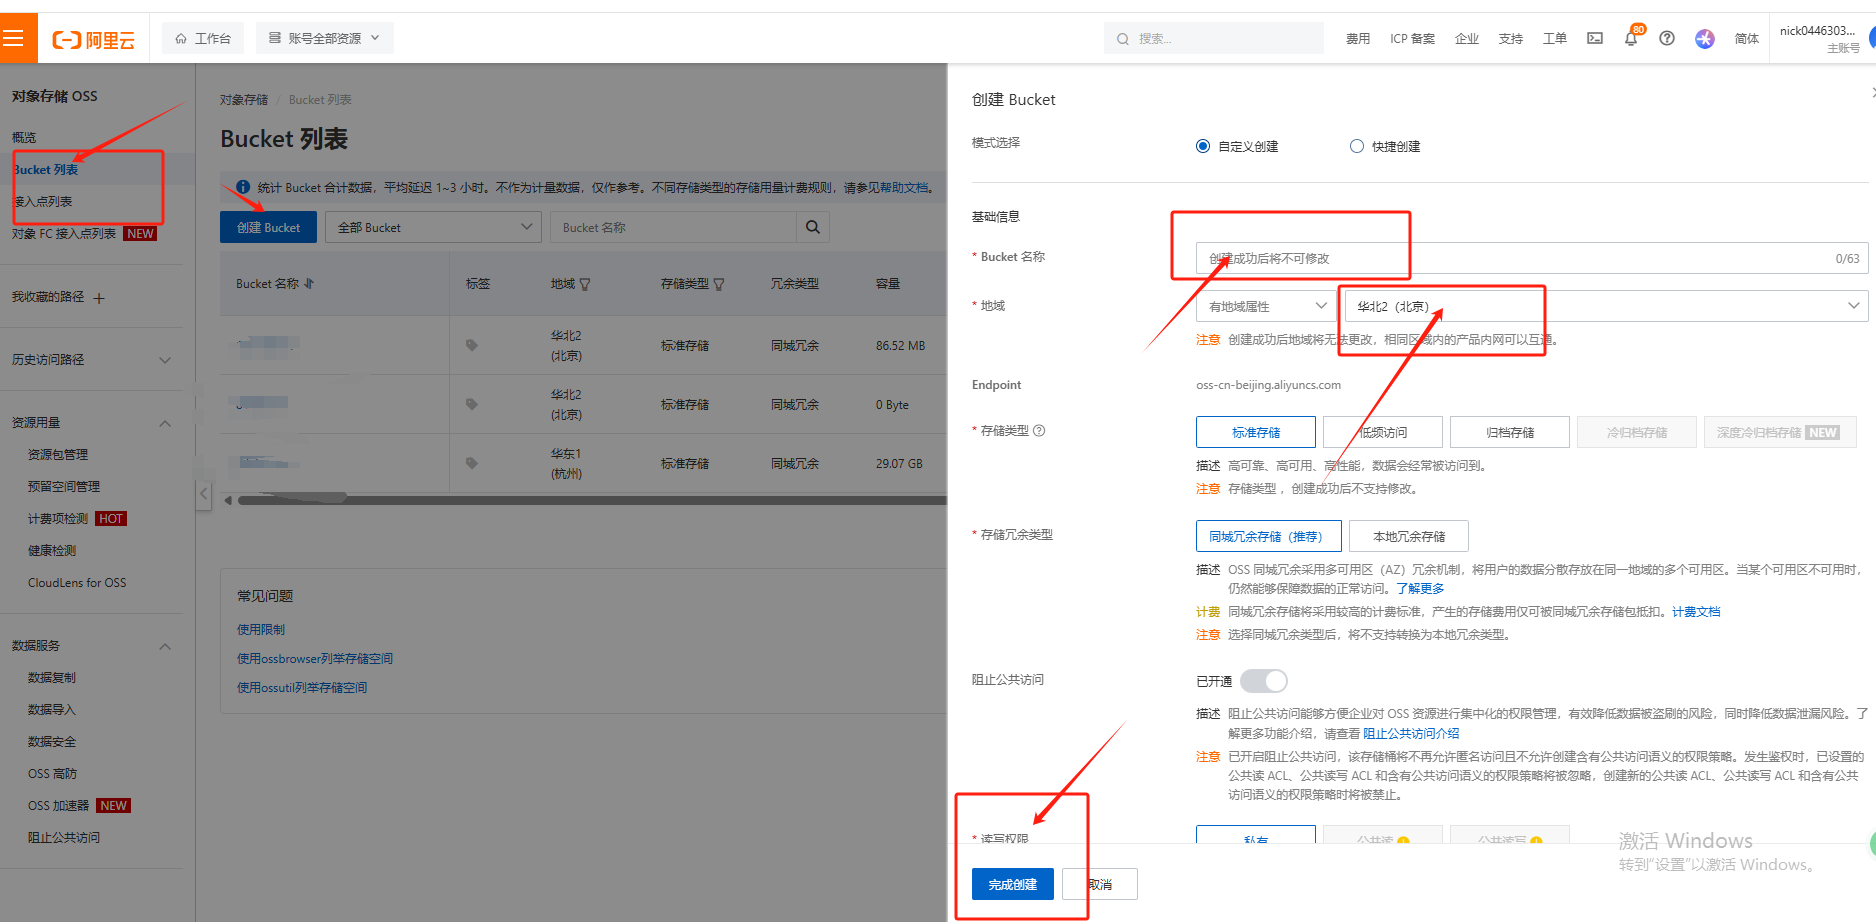Open the region filter funnel icon

[585, 284]
